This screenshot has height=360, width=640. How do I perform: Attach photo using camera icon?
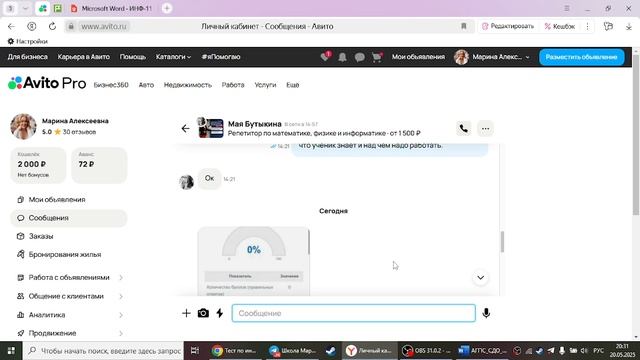click(203, 313)
